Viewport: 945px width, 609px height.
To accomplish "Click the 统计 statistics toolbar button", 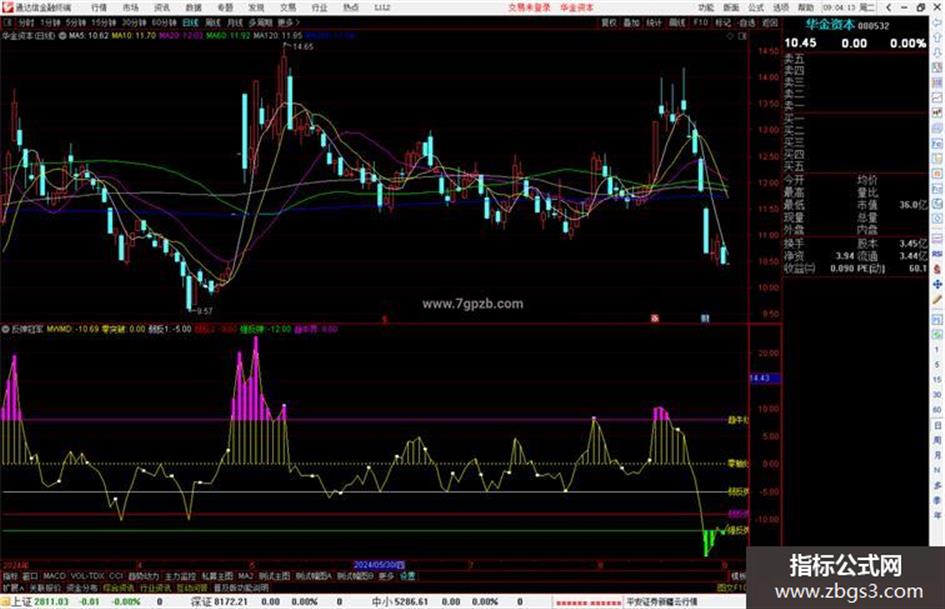I will pos(654,23).
